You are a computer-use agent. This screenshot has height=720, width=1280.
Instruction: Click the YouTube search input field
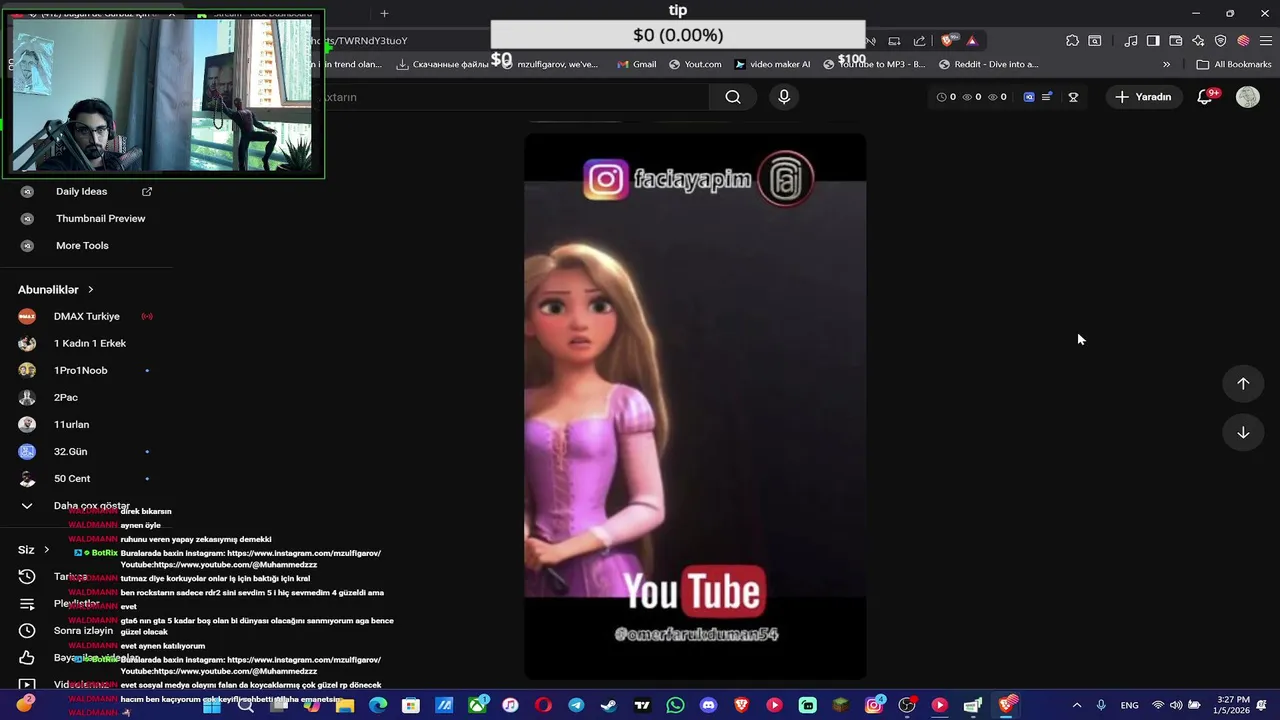tap(515, 97)
